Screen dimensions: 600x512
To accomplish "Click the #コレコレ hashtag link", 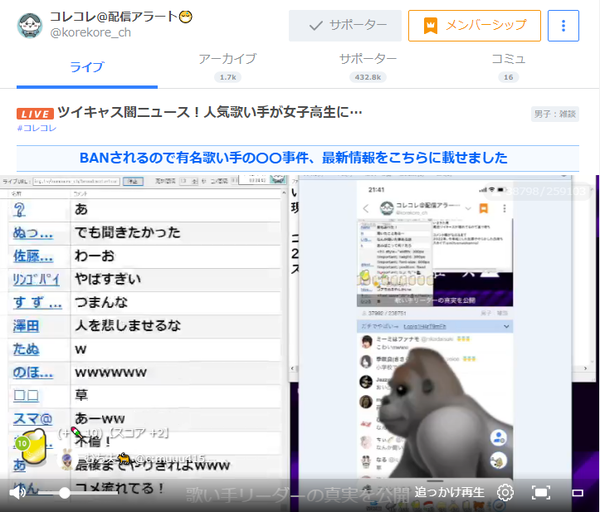I will pos(36,128).
